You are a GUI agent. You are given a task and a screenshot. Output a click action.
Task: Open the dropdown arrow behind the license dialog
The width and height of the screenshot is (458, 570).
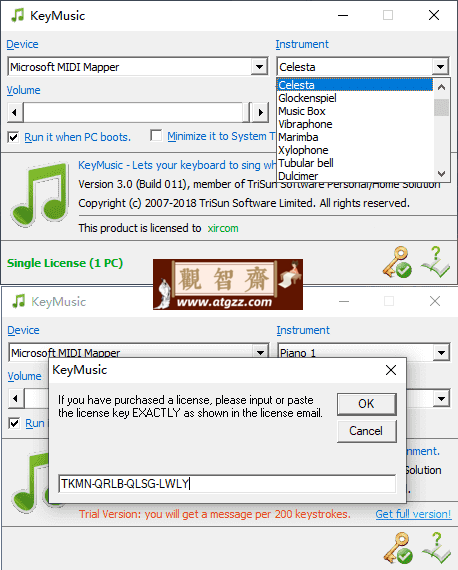[441, 399]
